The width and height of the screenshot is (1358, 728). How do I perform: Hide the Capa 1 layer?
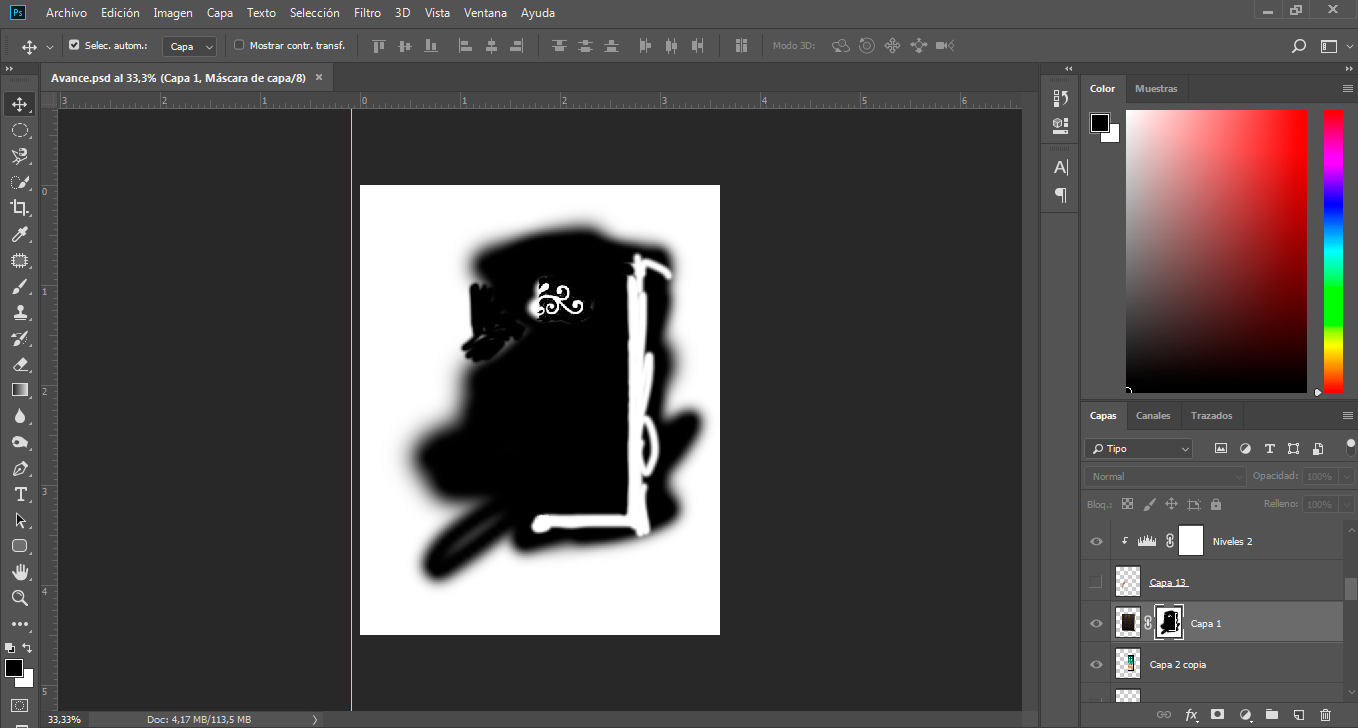coord(1095,623)
